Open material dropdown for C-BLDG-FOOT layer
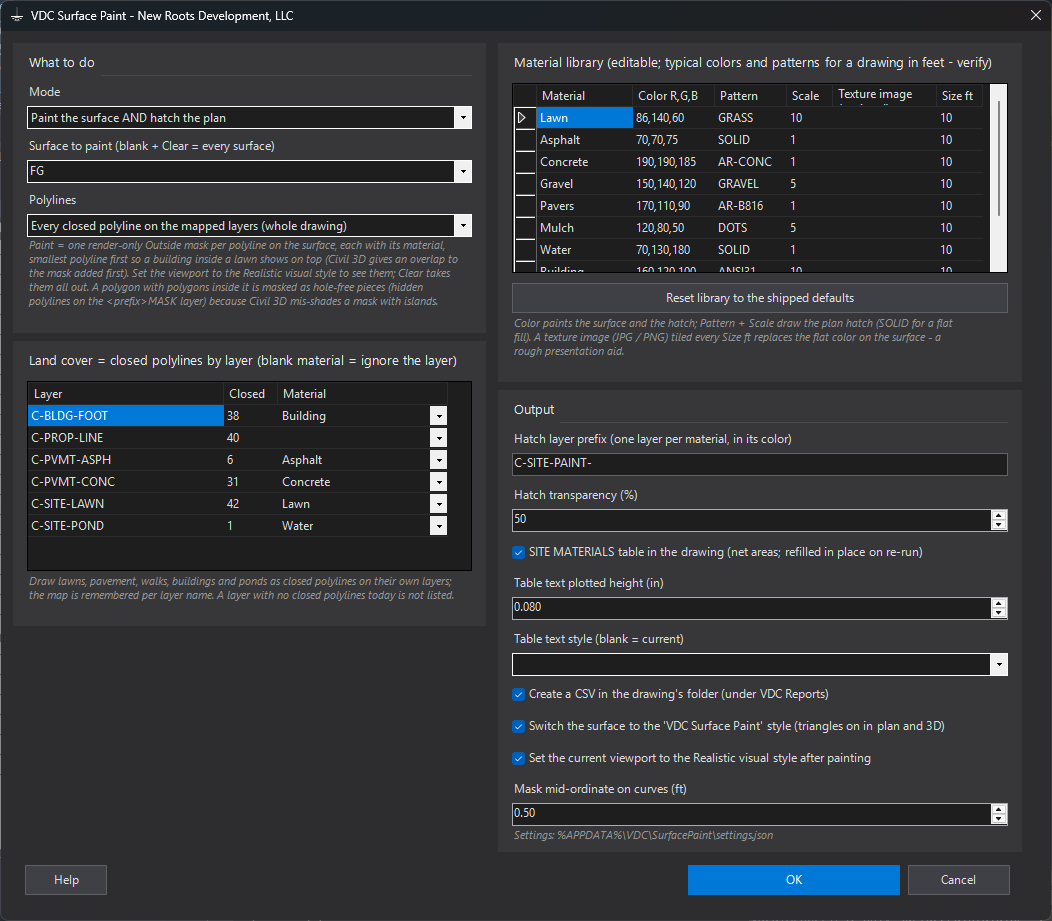The height and width of the screenshot is (921, 1052). coord(438,416)
